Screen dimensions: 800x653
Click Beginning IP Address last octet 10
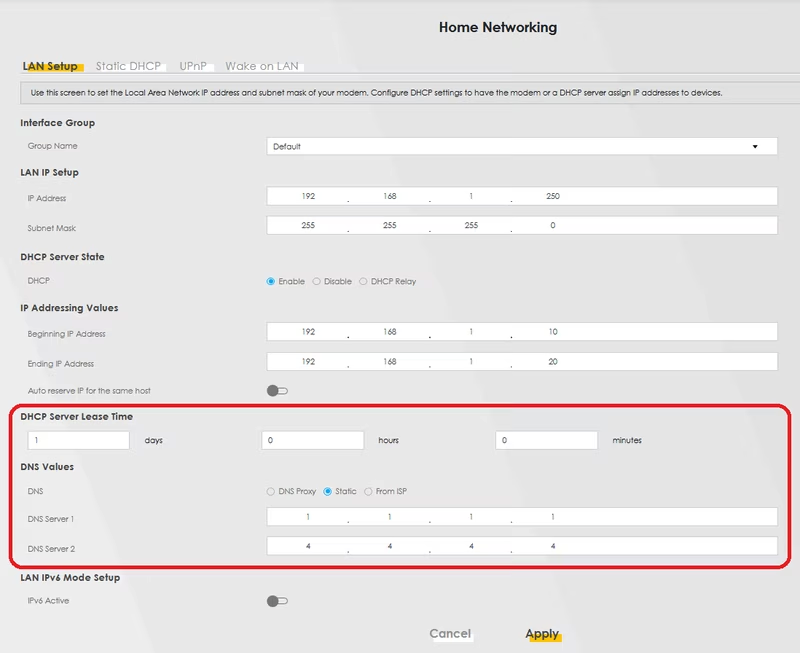pyautogui.click(x=553, y=332)
